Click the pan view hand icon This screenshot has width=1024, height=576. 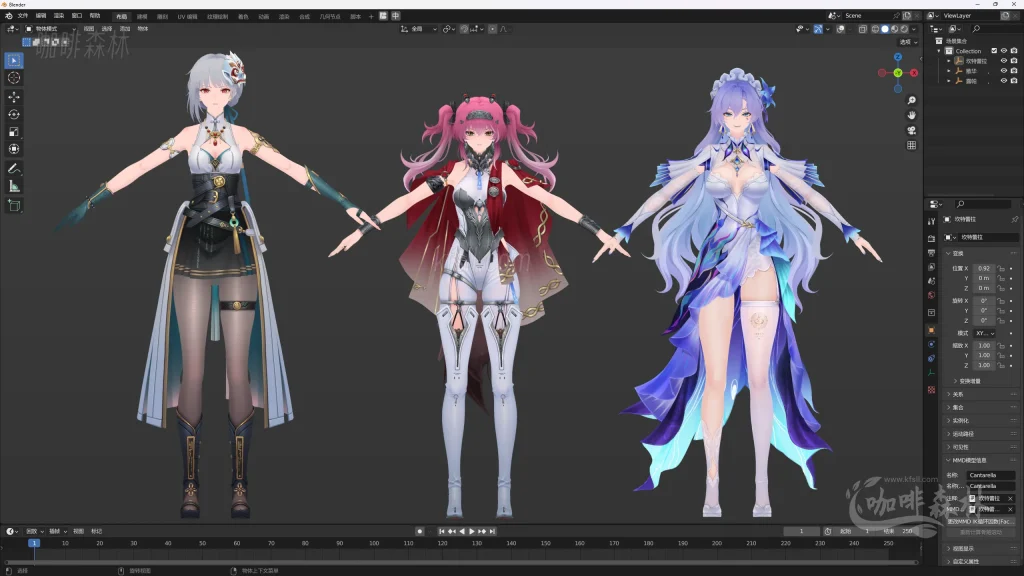pyautogui.click(x=912, y=116)
